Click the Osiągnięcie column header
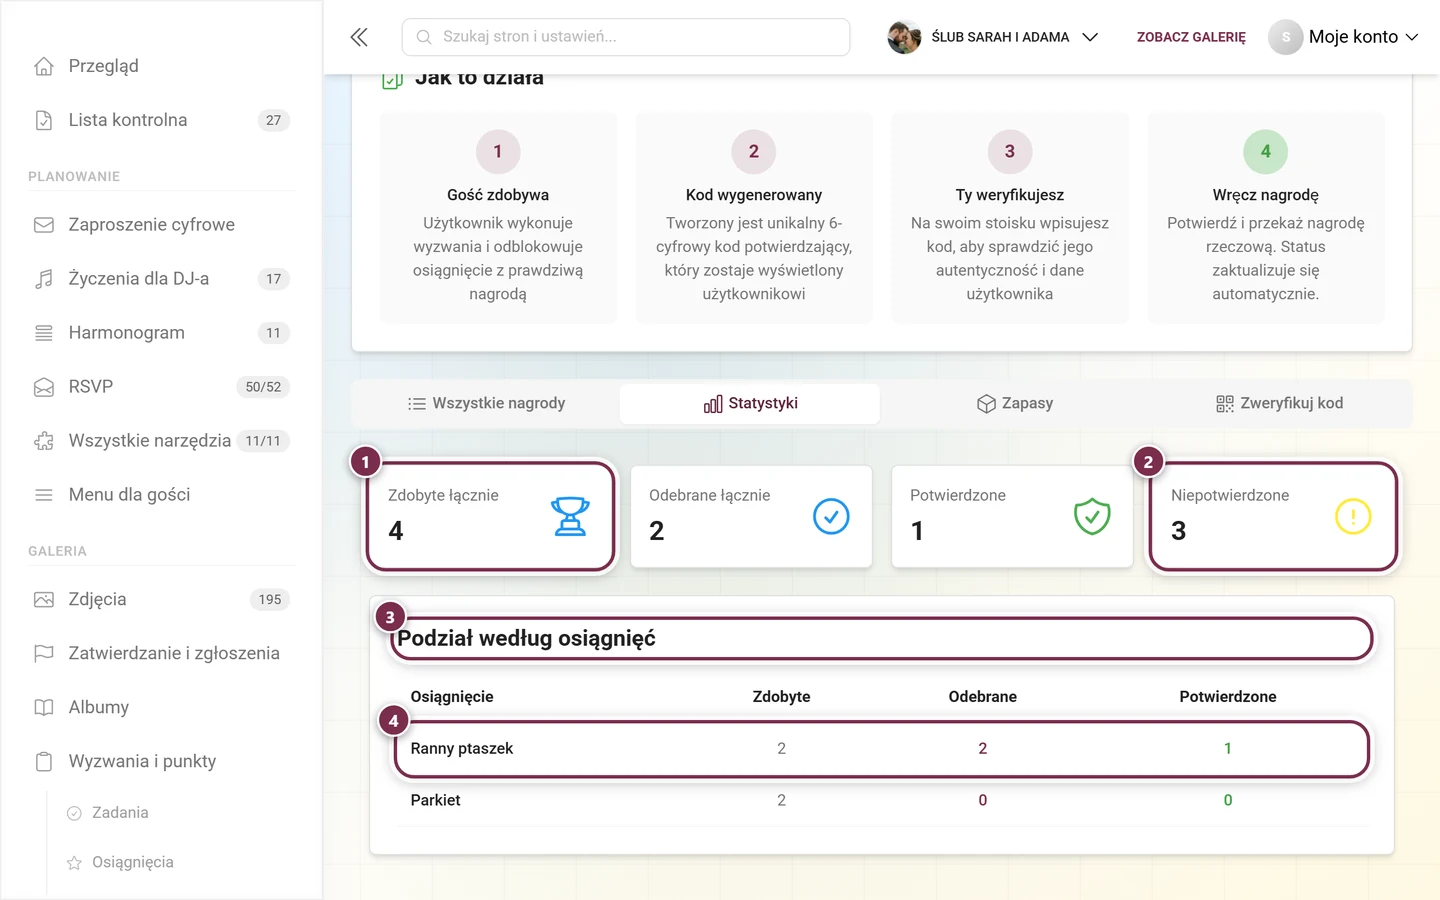Viewport: 1440px width, 900px height. point(452,697)
